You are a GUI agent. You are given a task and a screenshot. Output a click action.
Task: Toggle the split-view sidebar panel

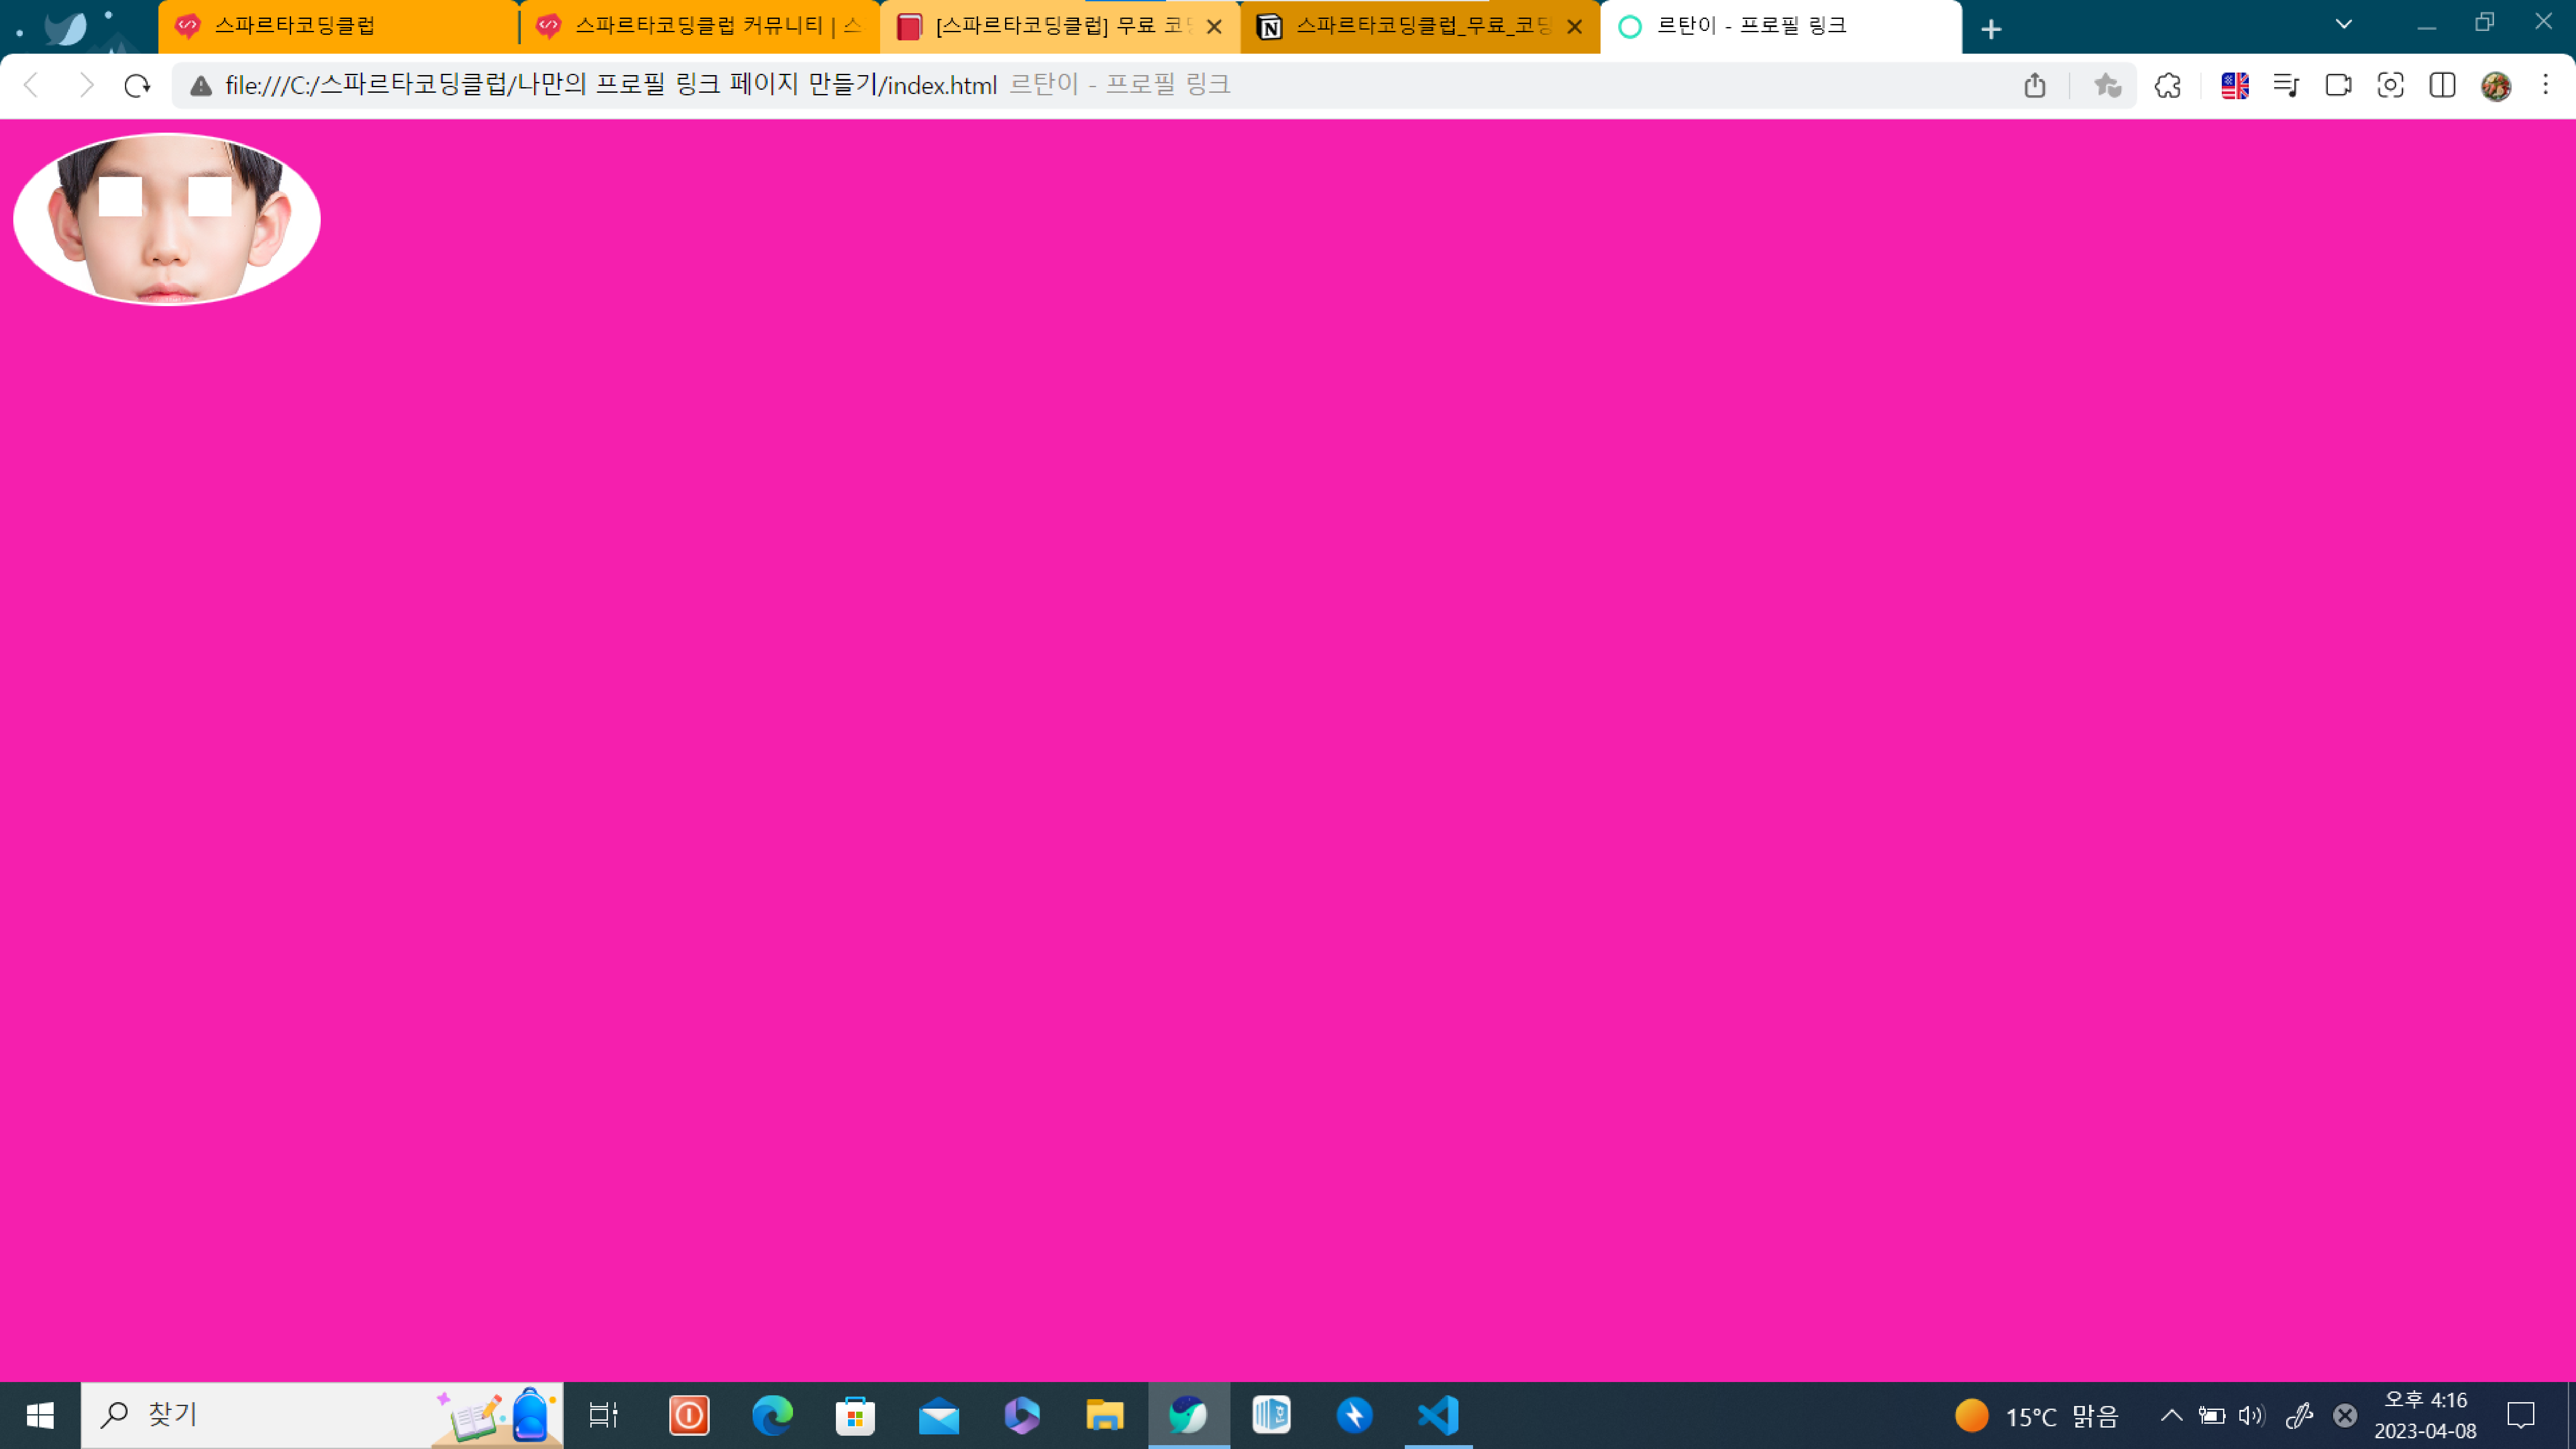(2443, 86)
